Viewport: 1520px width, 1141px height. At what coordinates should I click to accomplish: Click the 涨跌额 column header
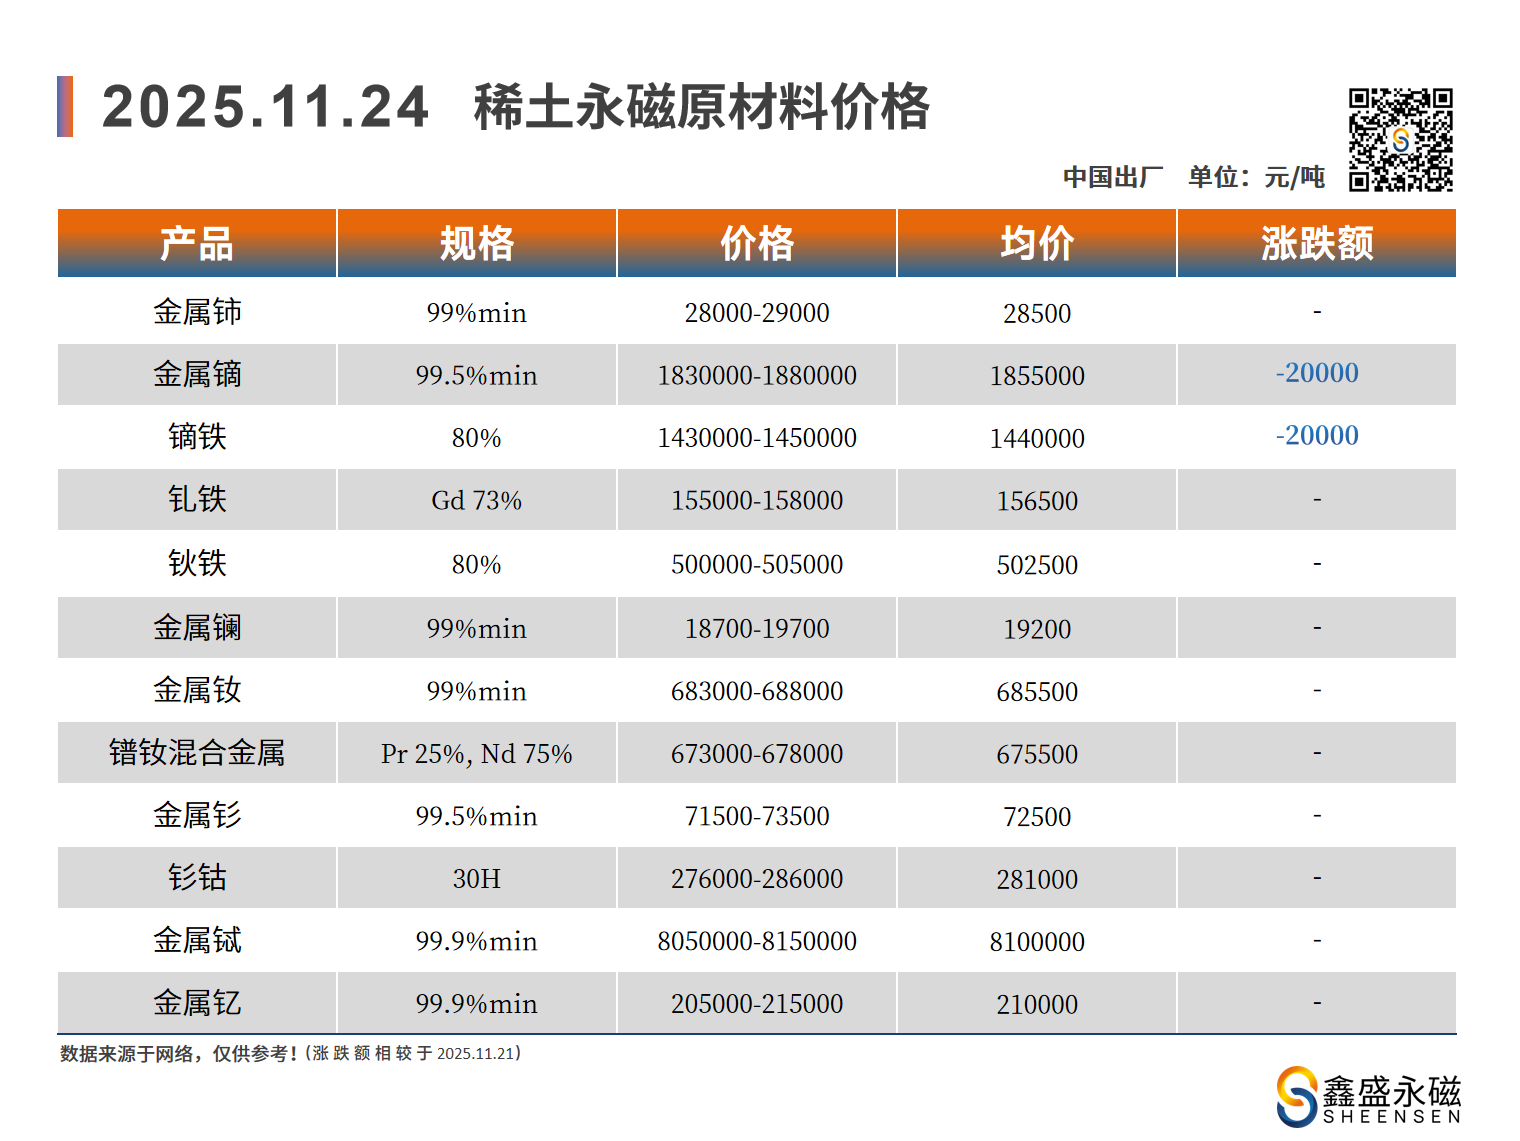pos(1317,243)
